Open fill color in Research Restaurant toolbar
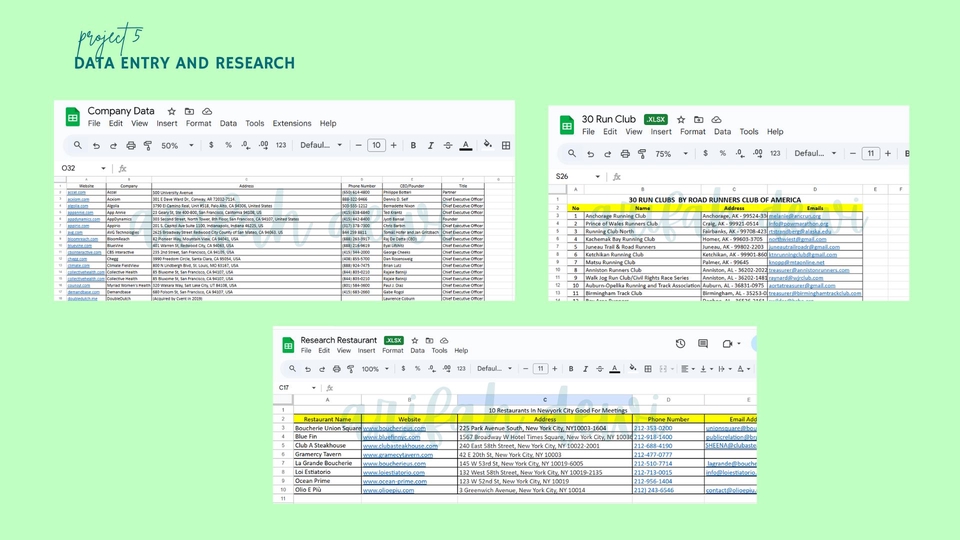Viewport: 960px width, 540px height. coord(632,369)
